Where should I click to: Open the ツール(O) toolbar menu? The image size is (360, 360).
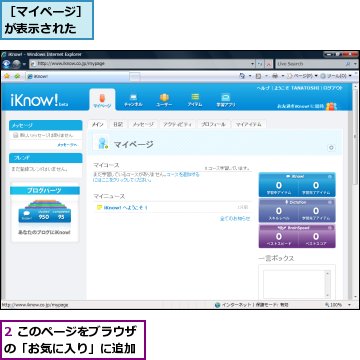tap(336, 76)
